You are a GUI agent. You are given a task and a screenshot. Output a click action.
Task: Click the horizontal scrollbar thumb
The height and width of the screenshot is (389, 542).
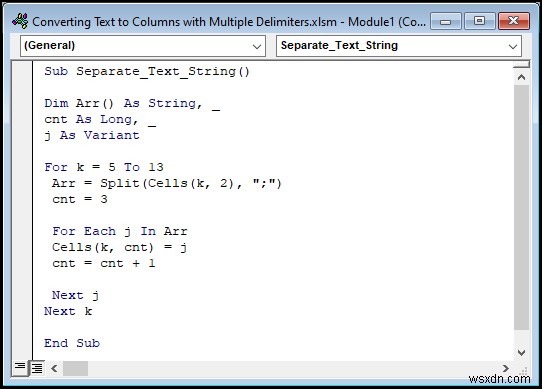[75, 368]
